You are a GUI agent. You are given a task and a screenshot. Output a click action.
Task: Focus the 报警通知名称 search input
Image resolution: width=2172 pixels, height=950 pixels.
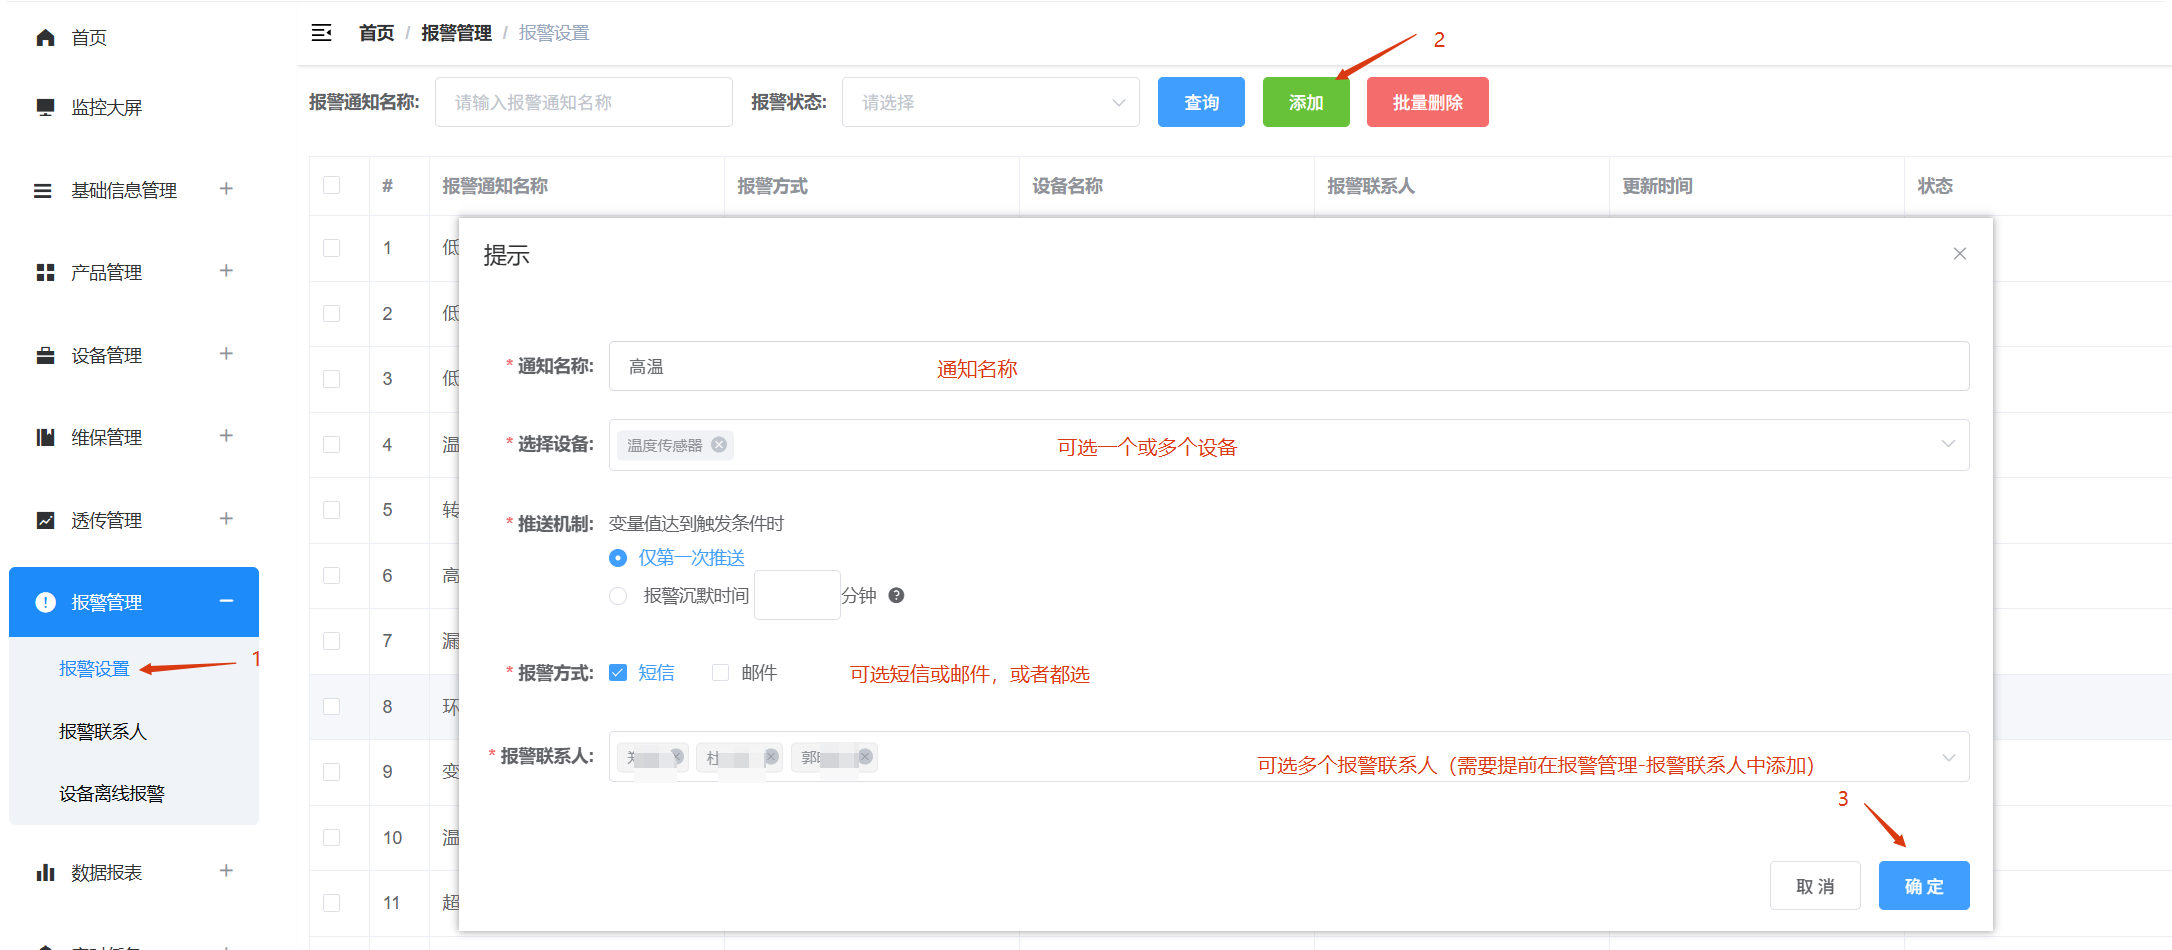584,102
